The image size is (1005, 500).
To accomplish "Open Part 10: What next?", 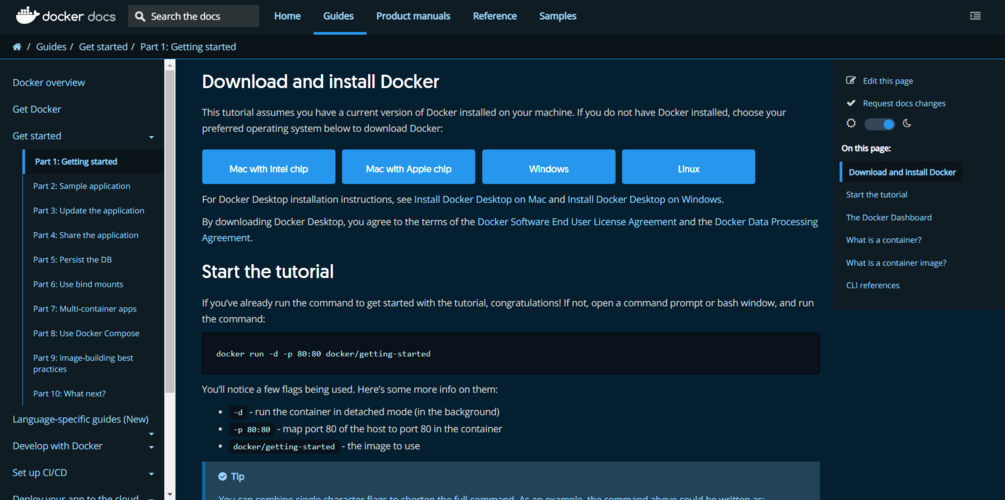I will tap(70, 394).
